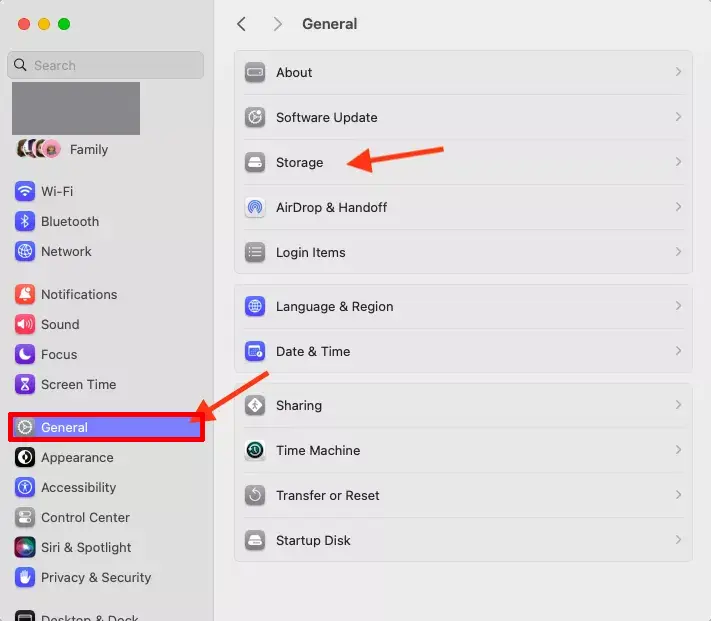Open the Family sidebar label

click(x=89, y=150)
